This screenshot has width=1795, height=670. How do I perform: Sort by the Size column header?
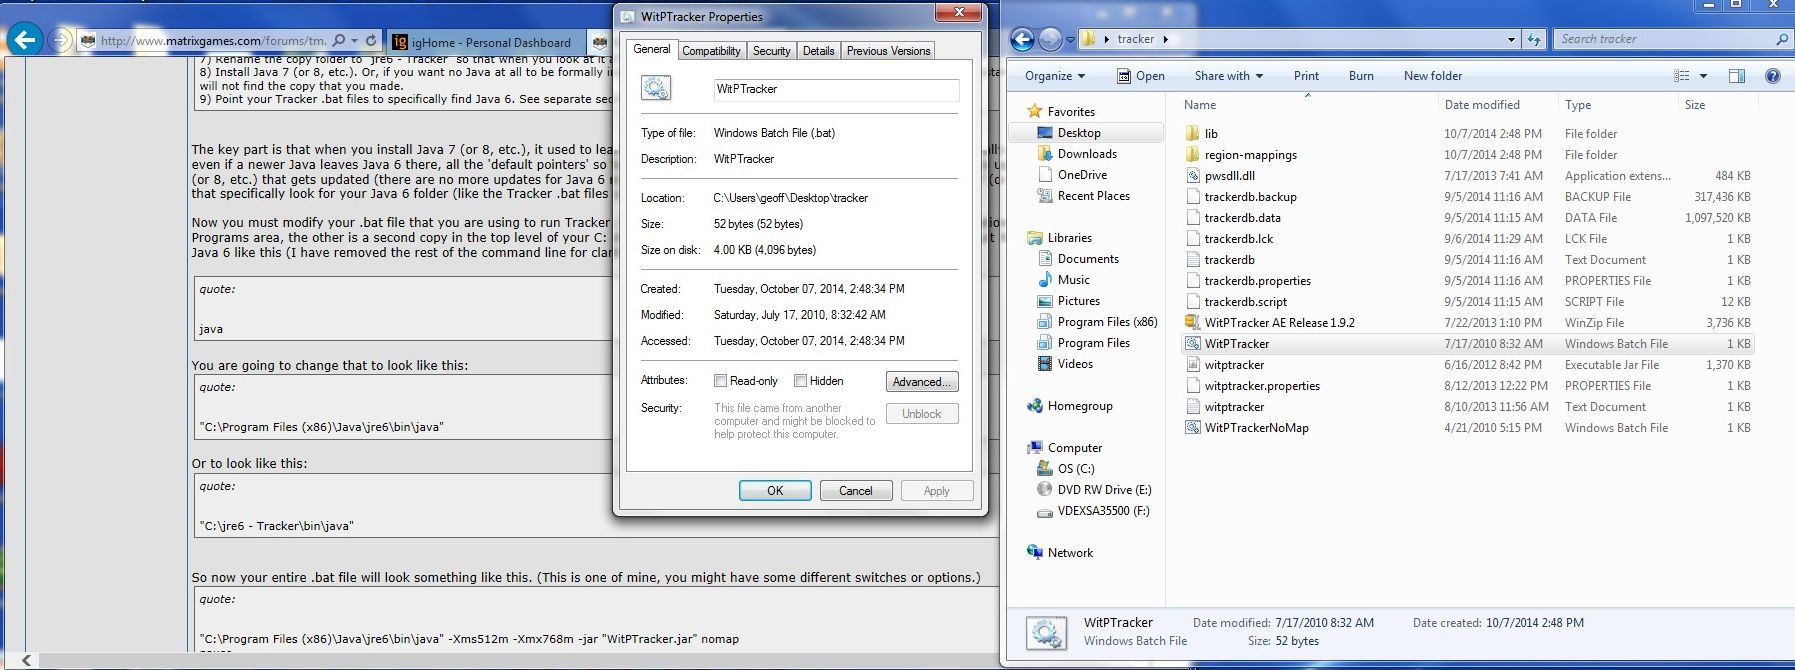pyautogui.click(x=1717, y=105)
